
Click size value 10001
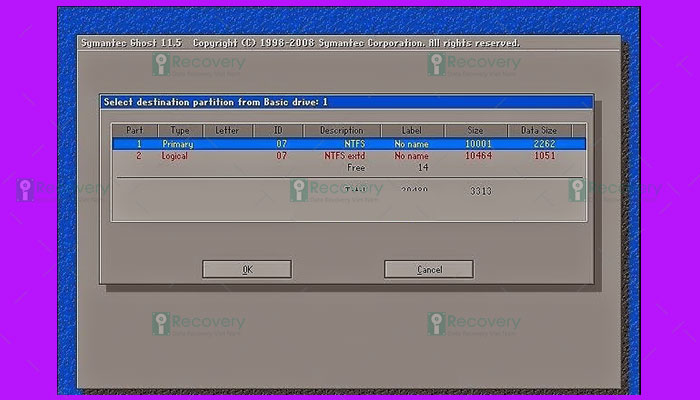(478, 144)
